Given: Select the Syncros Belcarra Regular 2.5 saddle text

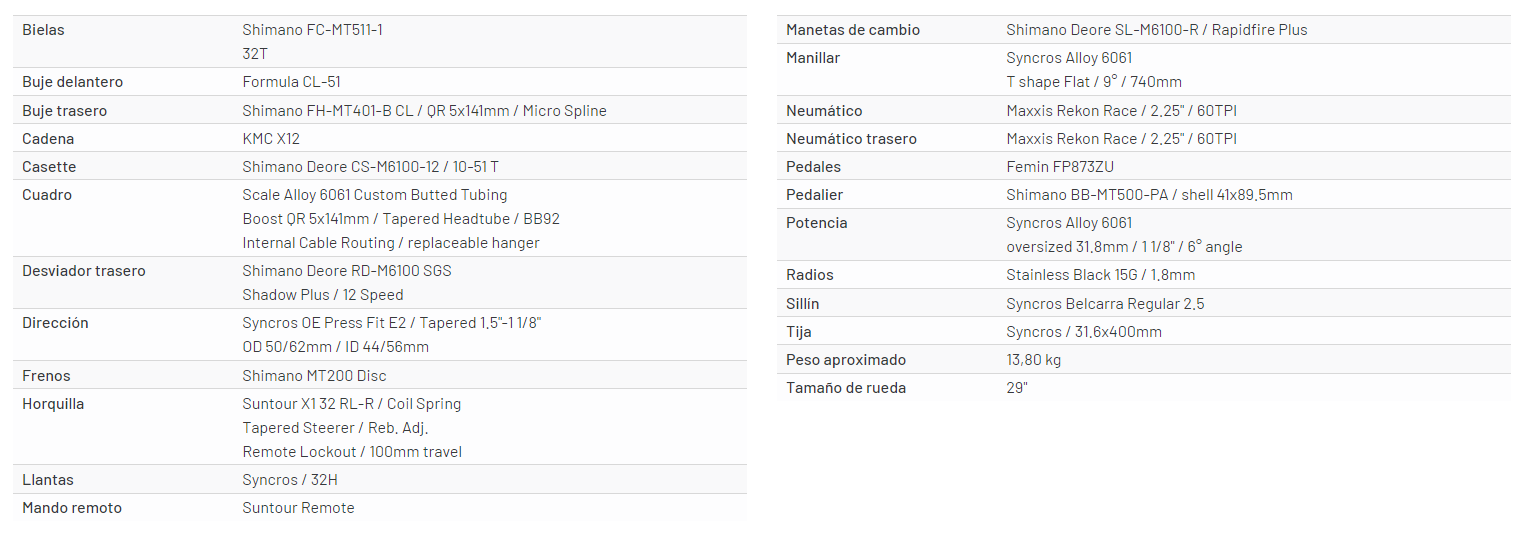Looking at the screenshot, I should 1105,304.
